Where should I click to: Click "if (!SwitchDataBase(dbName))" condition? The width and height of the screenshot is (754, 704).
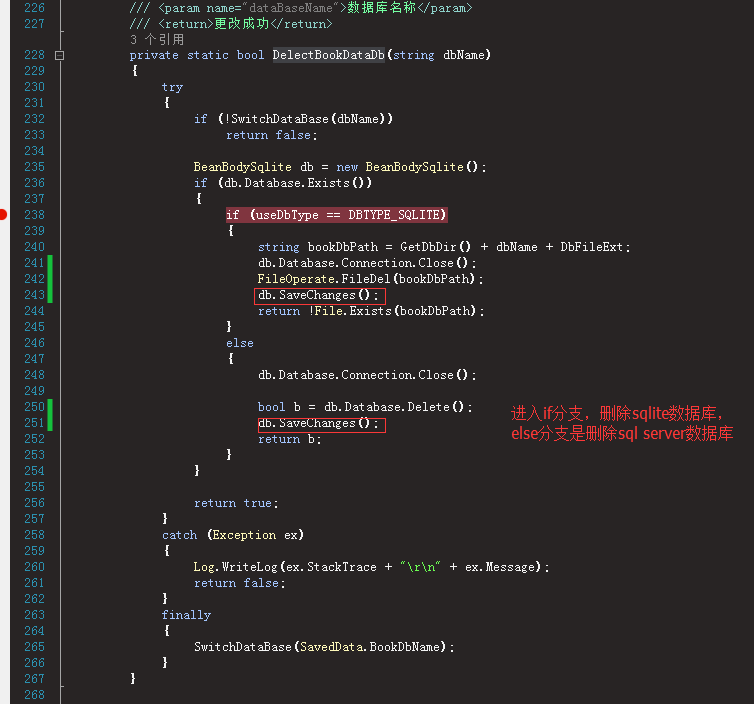pyautogui.click(x=293, y=119)
